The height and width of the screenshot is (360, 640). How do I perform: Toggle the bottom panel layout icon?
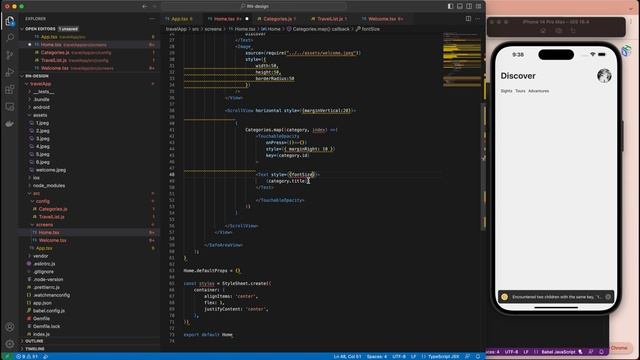click(x=460, y=6)
